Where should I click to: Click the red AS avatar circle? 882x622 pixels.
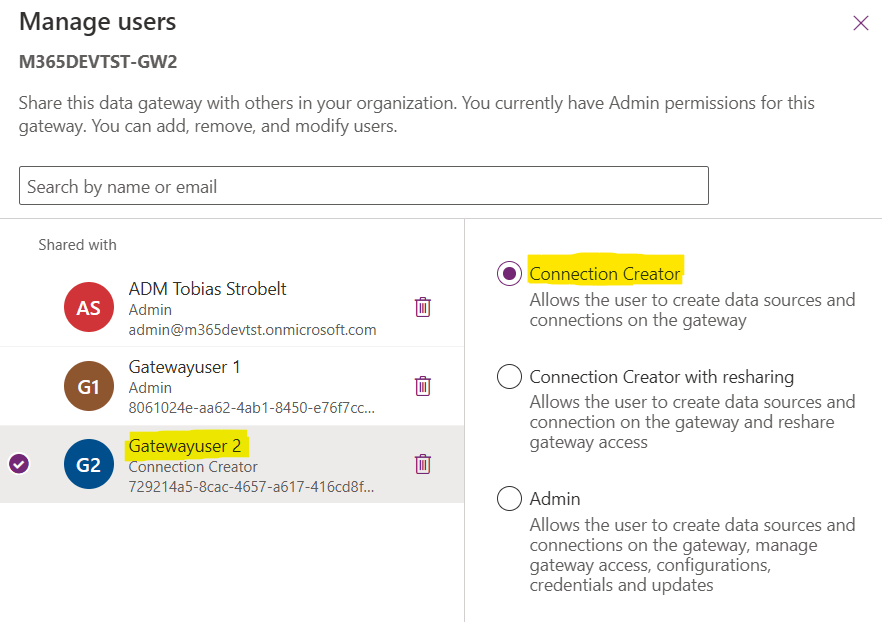point(89,308)
